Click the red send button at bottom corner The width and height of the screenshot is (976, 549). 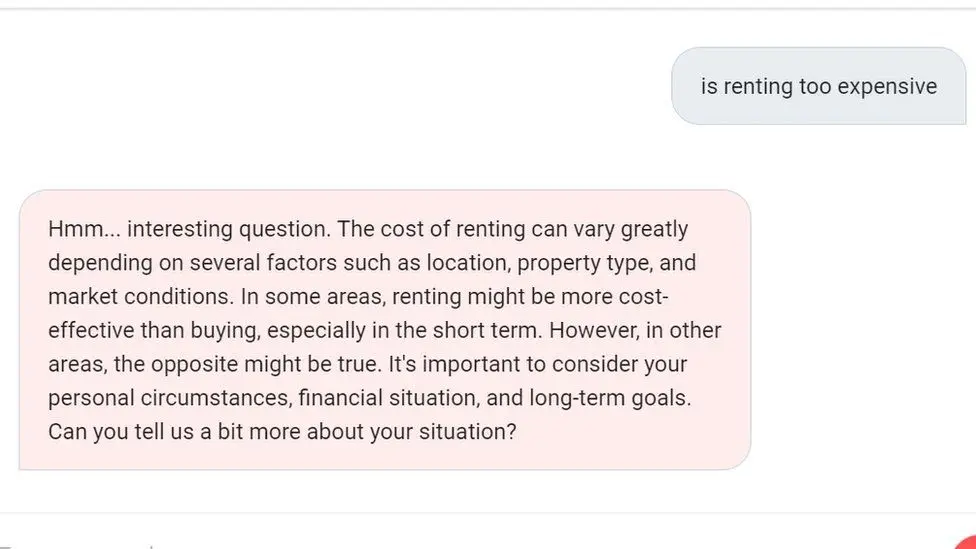[968, 543]
